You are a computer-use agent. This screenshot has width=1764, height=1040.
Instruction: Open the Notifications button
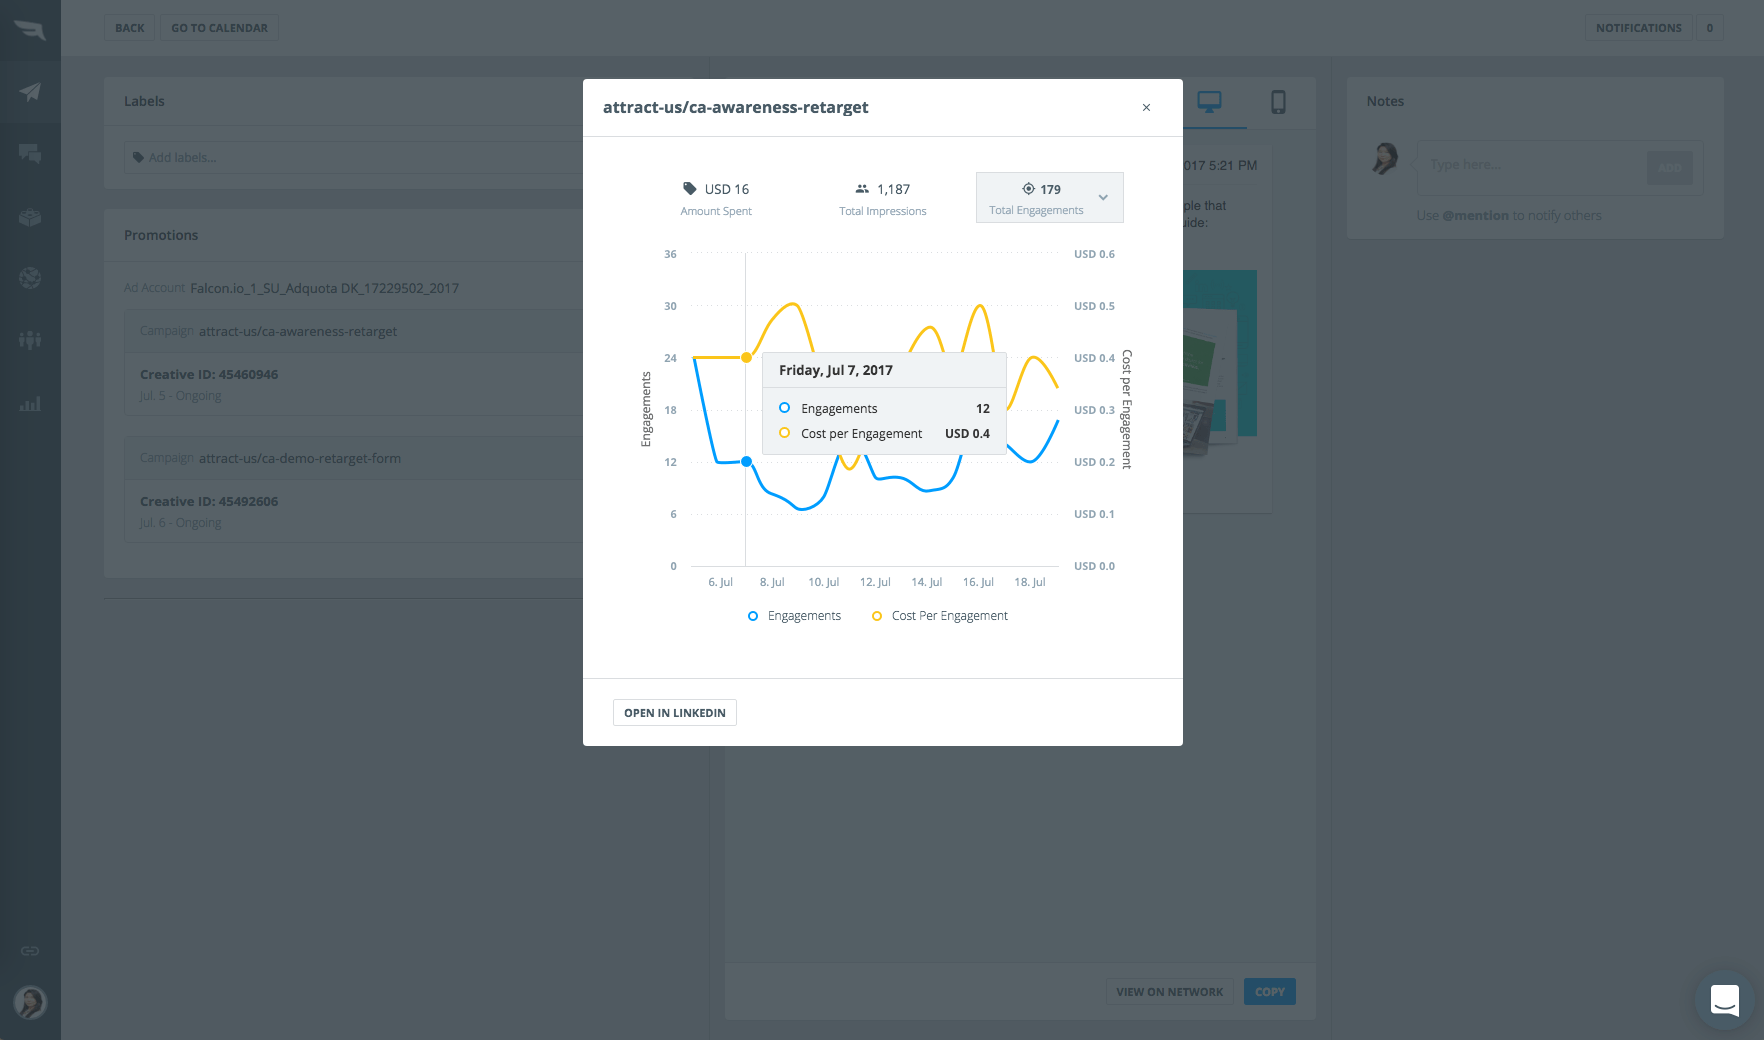tap(1638, 28)
